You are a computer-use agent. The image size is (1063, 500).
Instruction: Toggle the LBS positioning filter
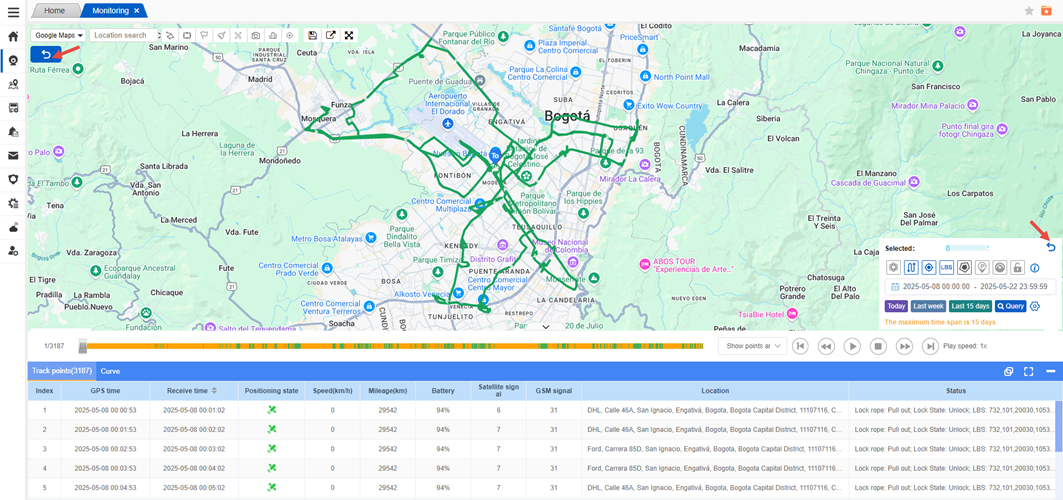(946, 268)
